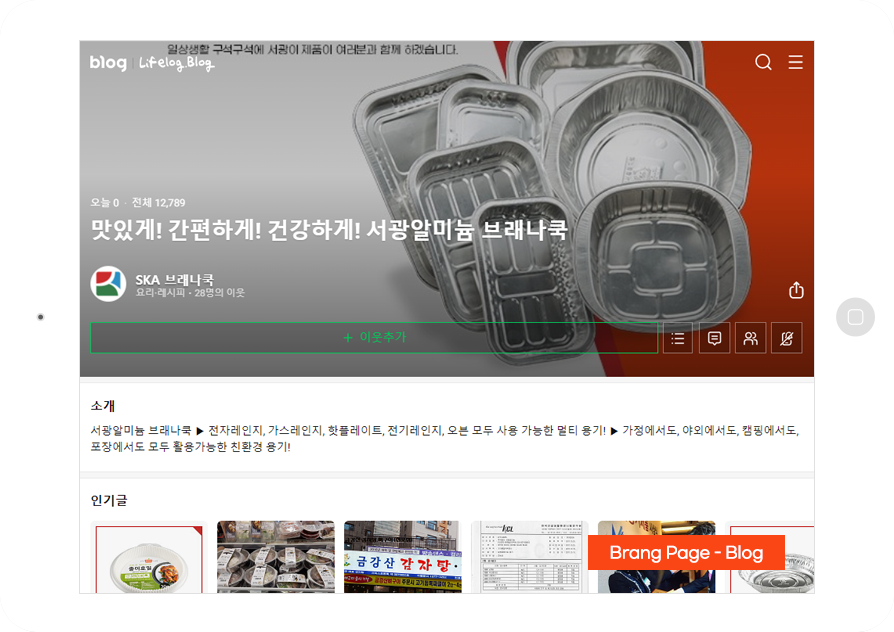Click the blog title 맛있게! 간편하게! 건강하게!
Screen dimensions: 894x632
(x=329, y=230)
